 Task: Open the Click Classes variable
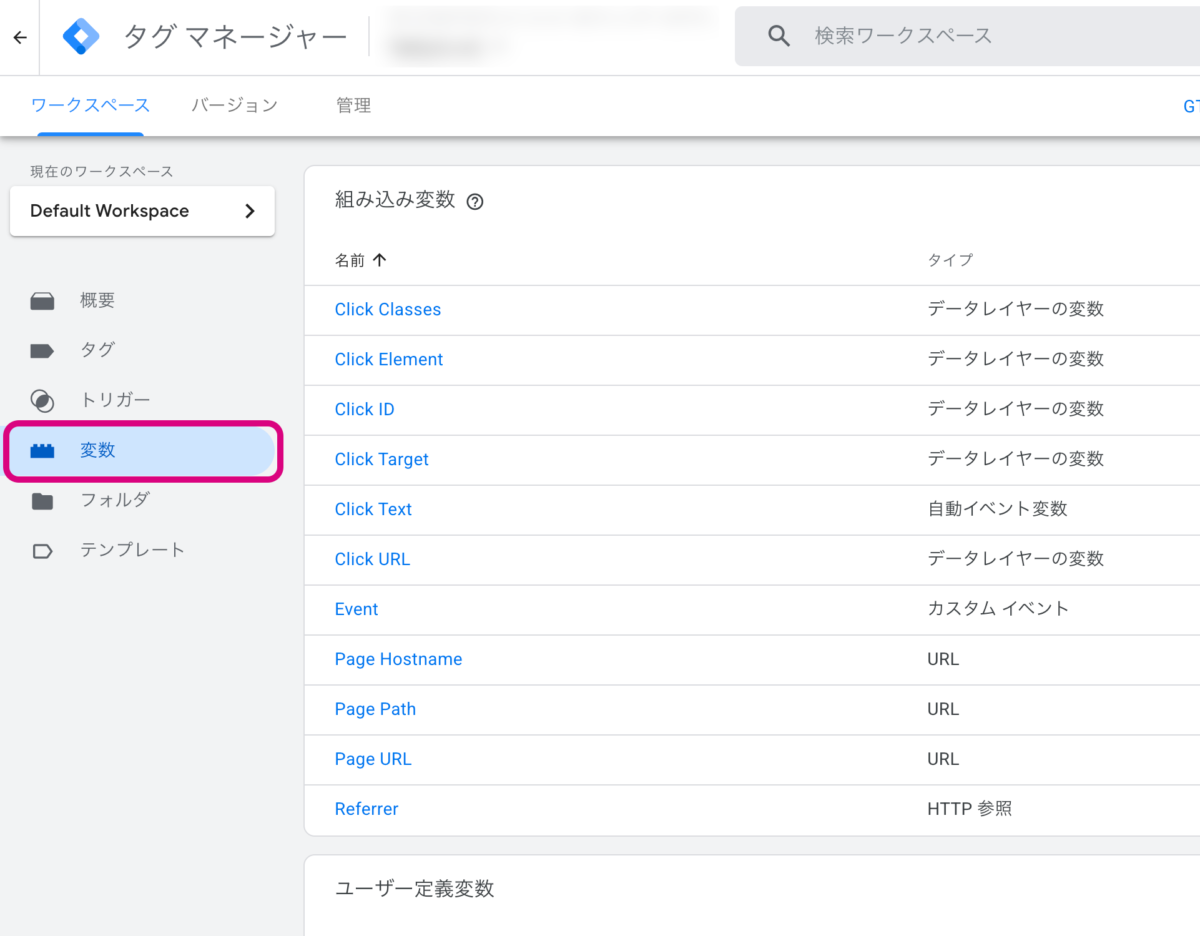pos(387,310)
